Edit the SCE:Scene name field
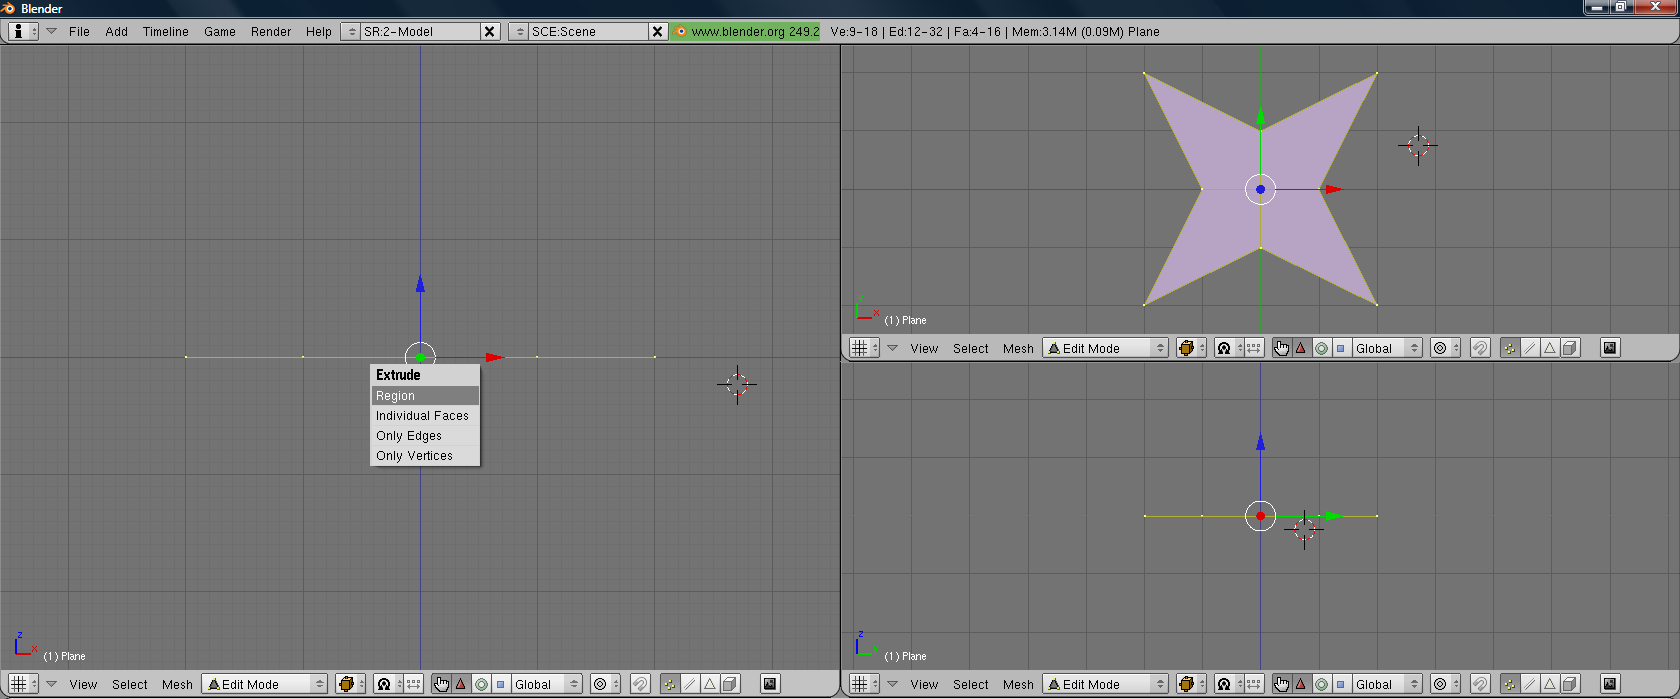Image resolution: width=1680 pixels, height=699 pixels. tap(588, 32)
